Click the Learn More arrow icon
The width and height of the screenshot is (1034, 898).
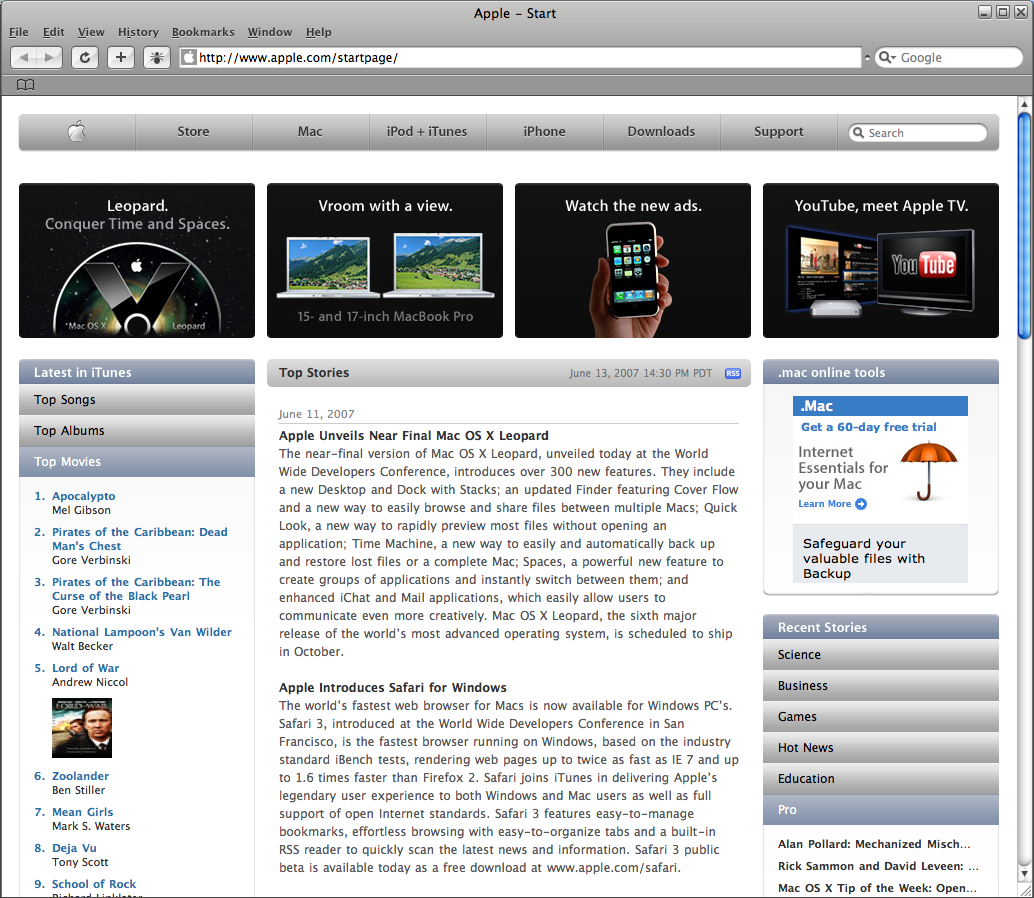click(861, 504)
